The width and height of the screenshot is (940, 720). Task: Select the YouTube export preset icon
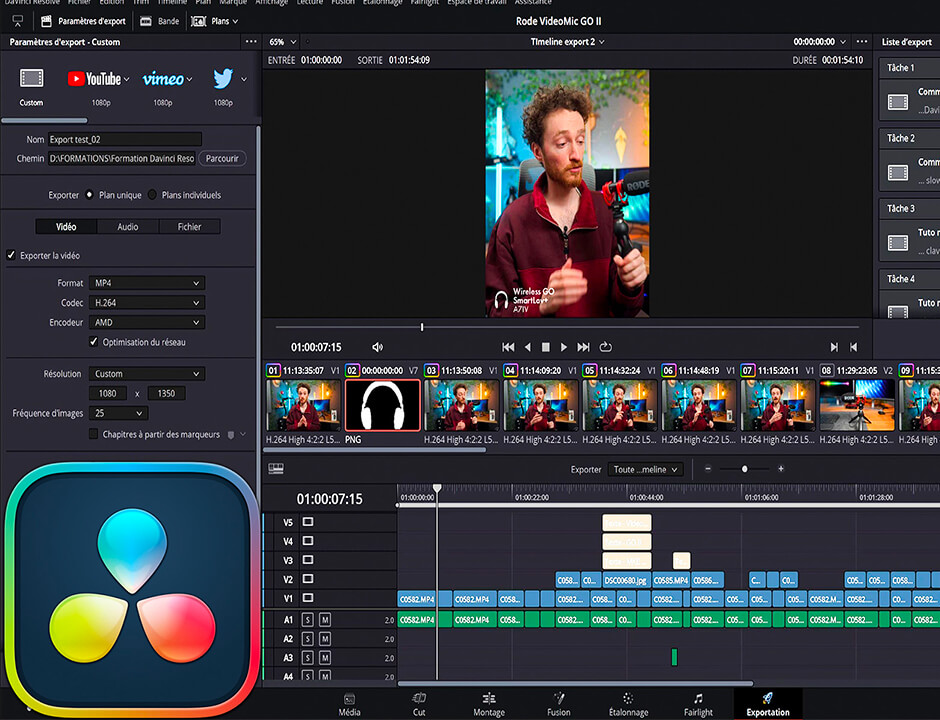pyautogui.click(x=94, y=79)
